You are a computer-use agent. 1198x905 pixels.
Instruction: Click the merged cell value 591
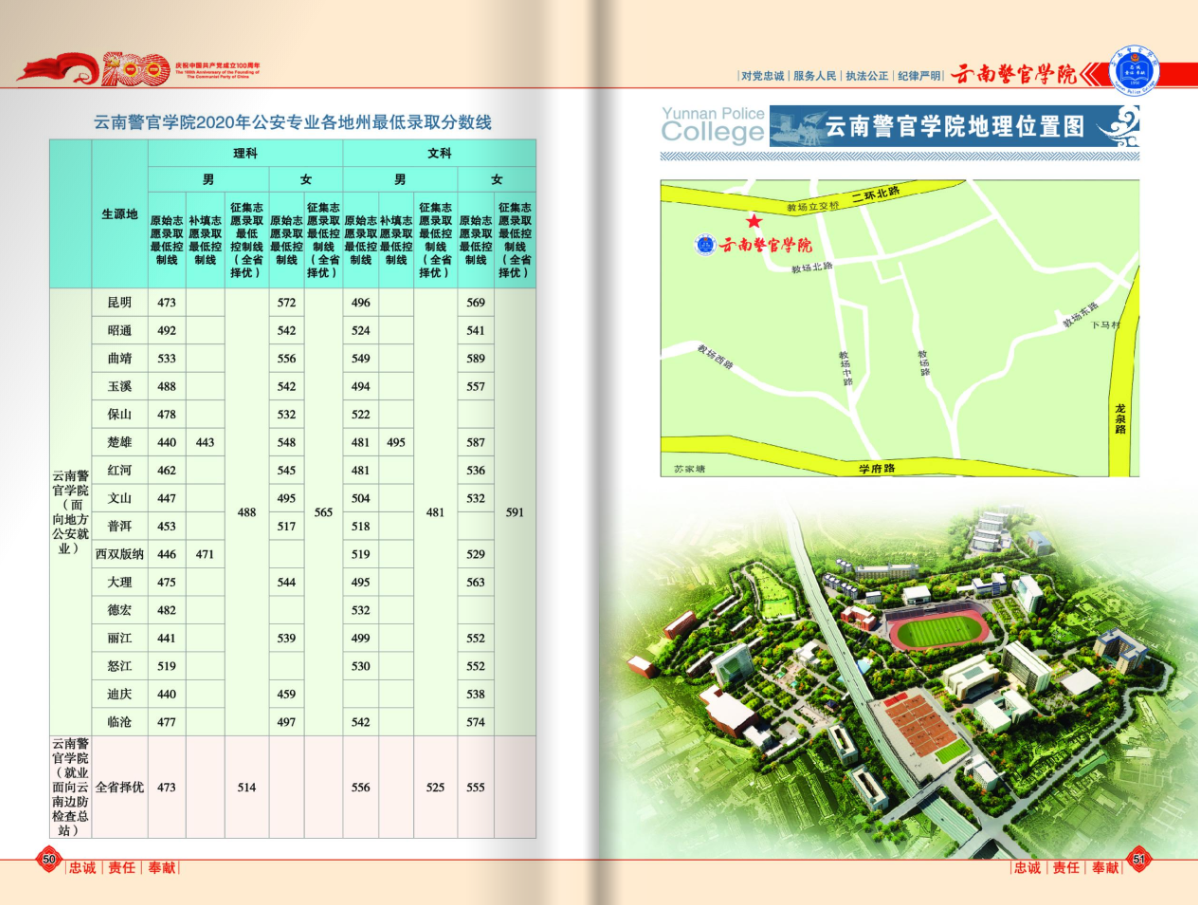[x=515, y=512]
